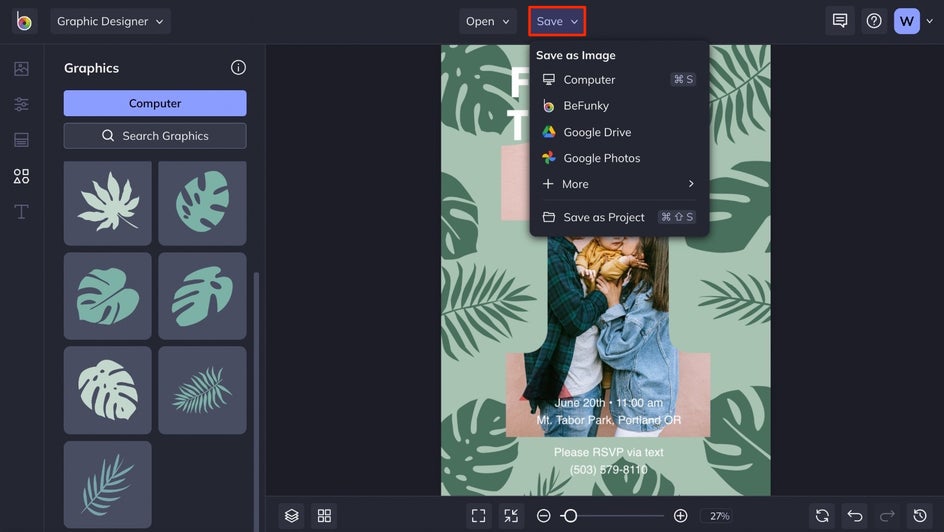
Task: Expand the More submenu
Action: [619, 184]
